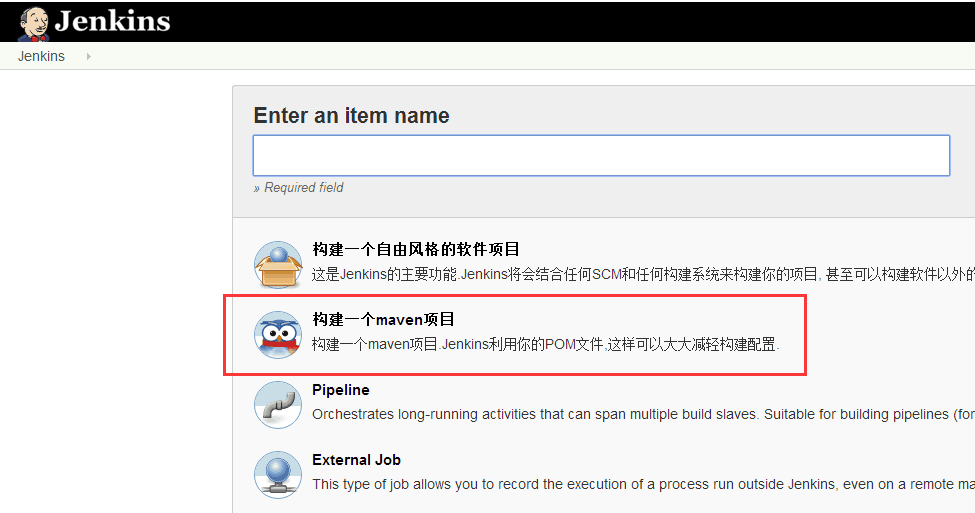Expand the breadcrumb arrow next to Jenkins
Viewport: 975px width, 513px height.
[x=88, y=57]
